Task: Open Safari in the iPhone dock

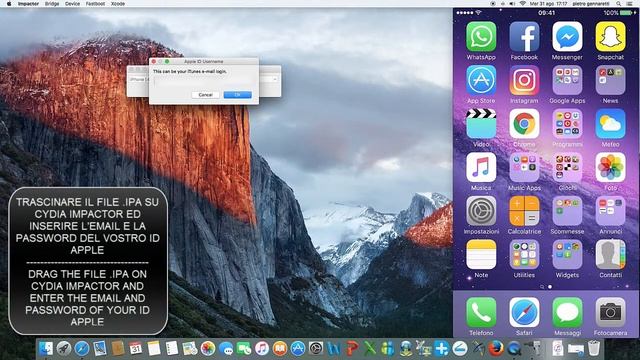Action: click(524, 313)
